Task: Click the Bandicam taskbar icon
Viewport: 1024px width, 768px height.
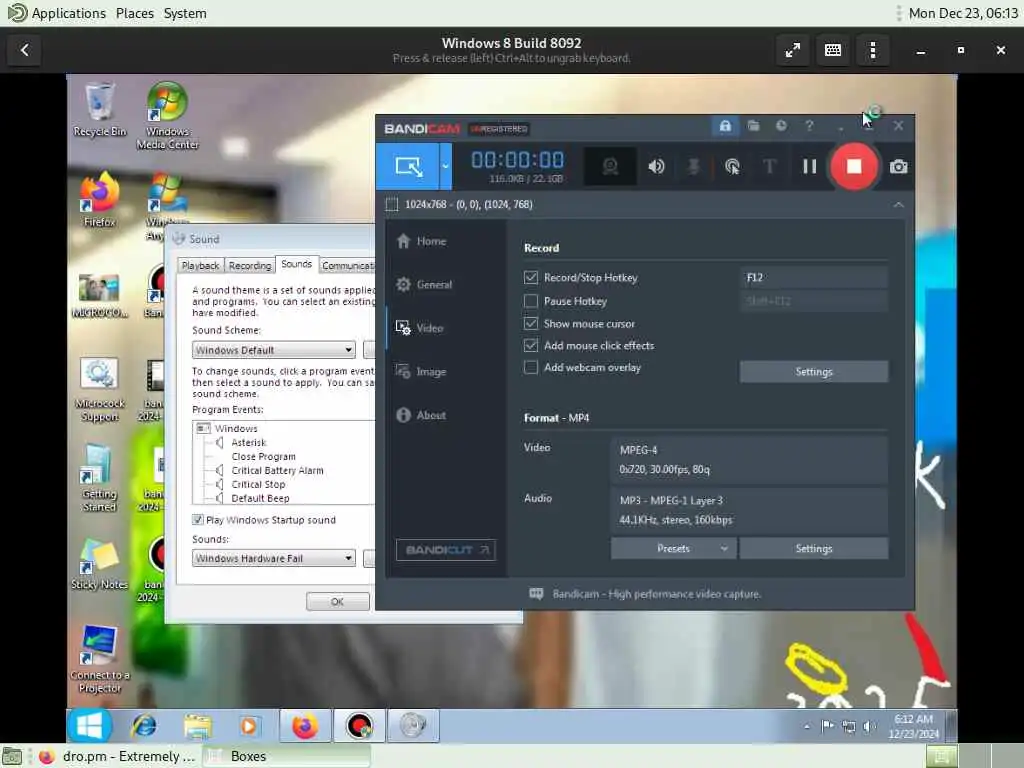Action: click(359, 726)
